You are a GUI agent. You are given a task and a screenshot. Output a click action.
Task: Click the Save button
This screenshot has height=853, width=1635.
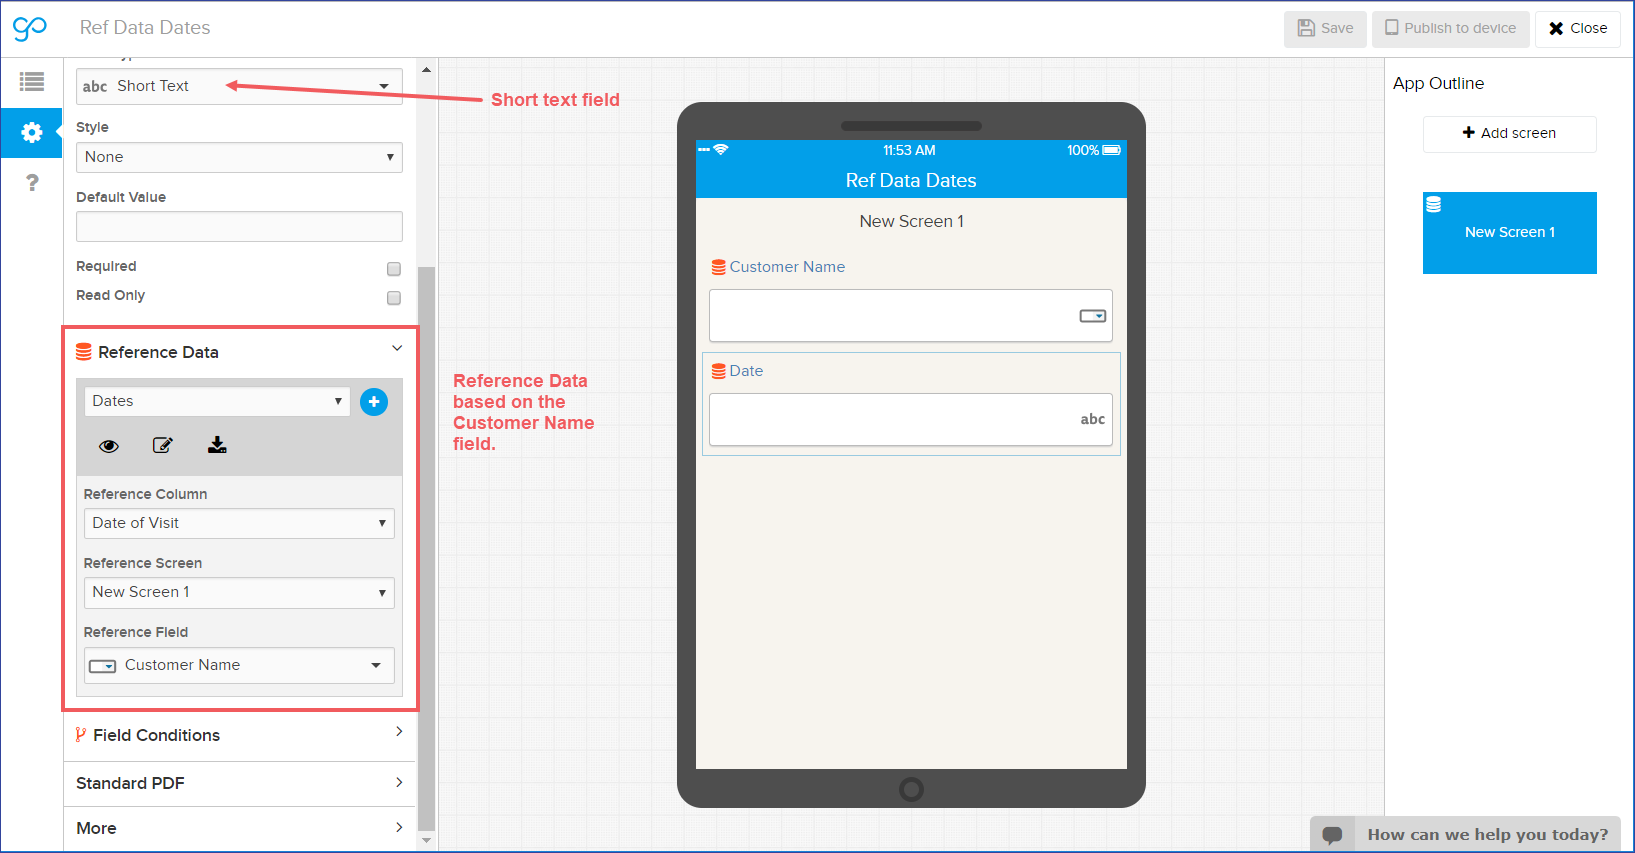click(1325, 28)
